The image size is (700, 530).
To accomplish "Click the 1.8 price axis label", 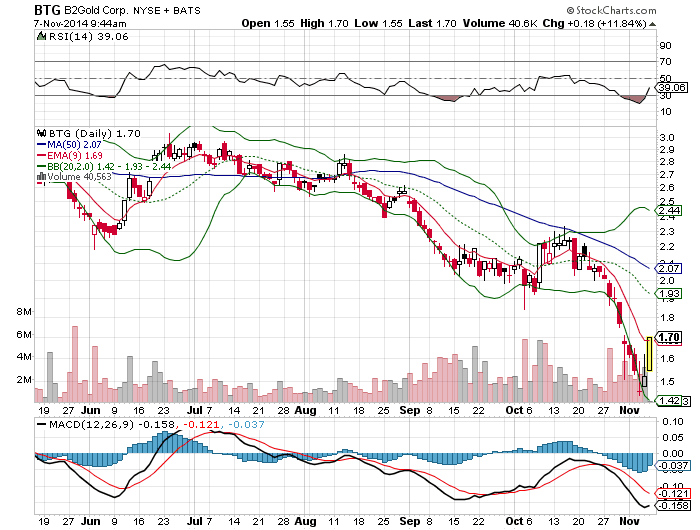I will tap(667, 318).
